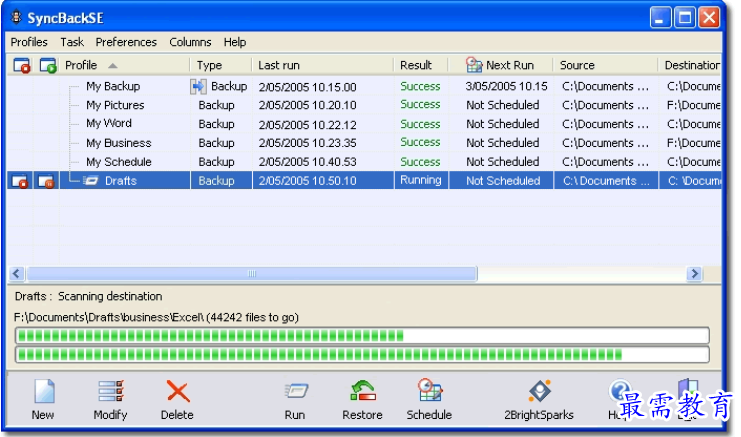This screenshot has width=741, height=437.
Task: Click the Restore toolbar icon
Action: coord(362,391)
